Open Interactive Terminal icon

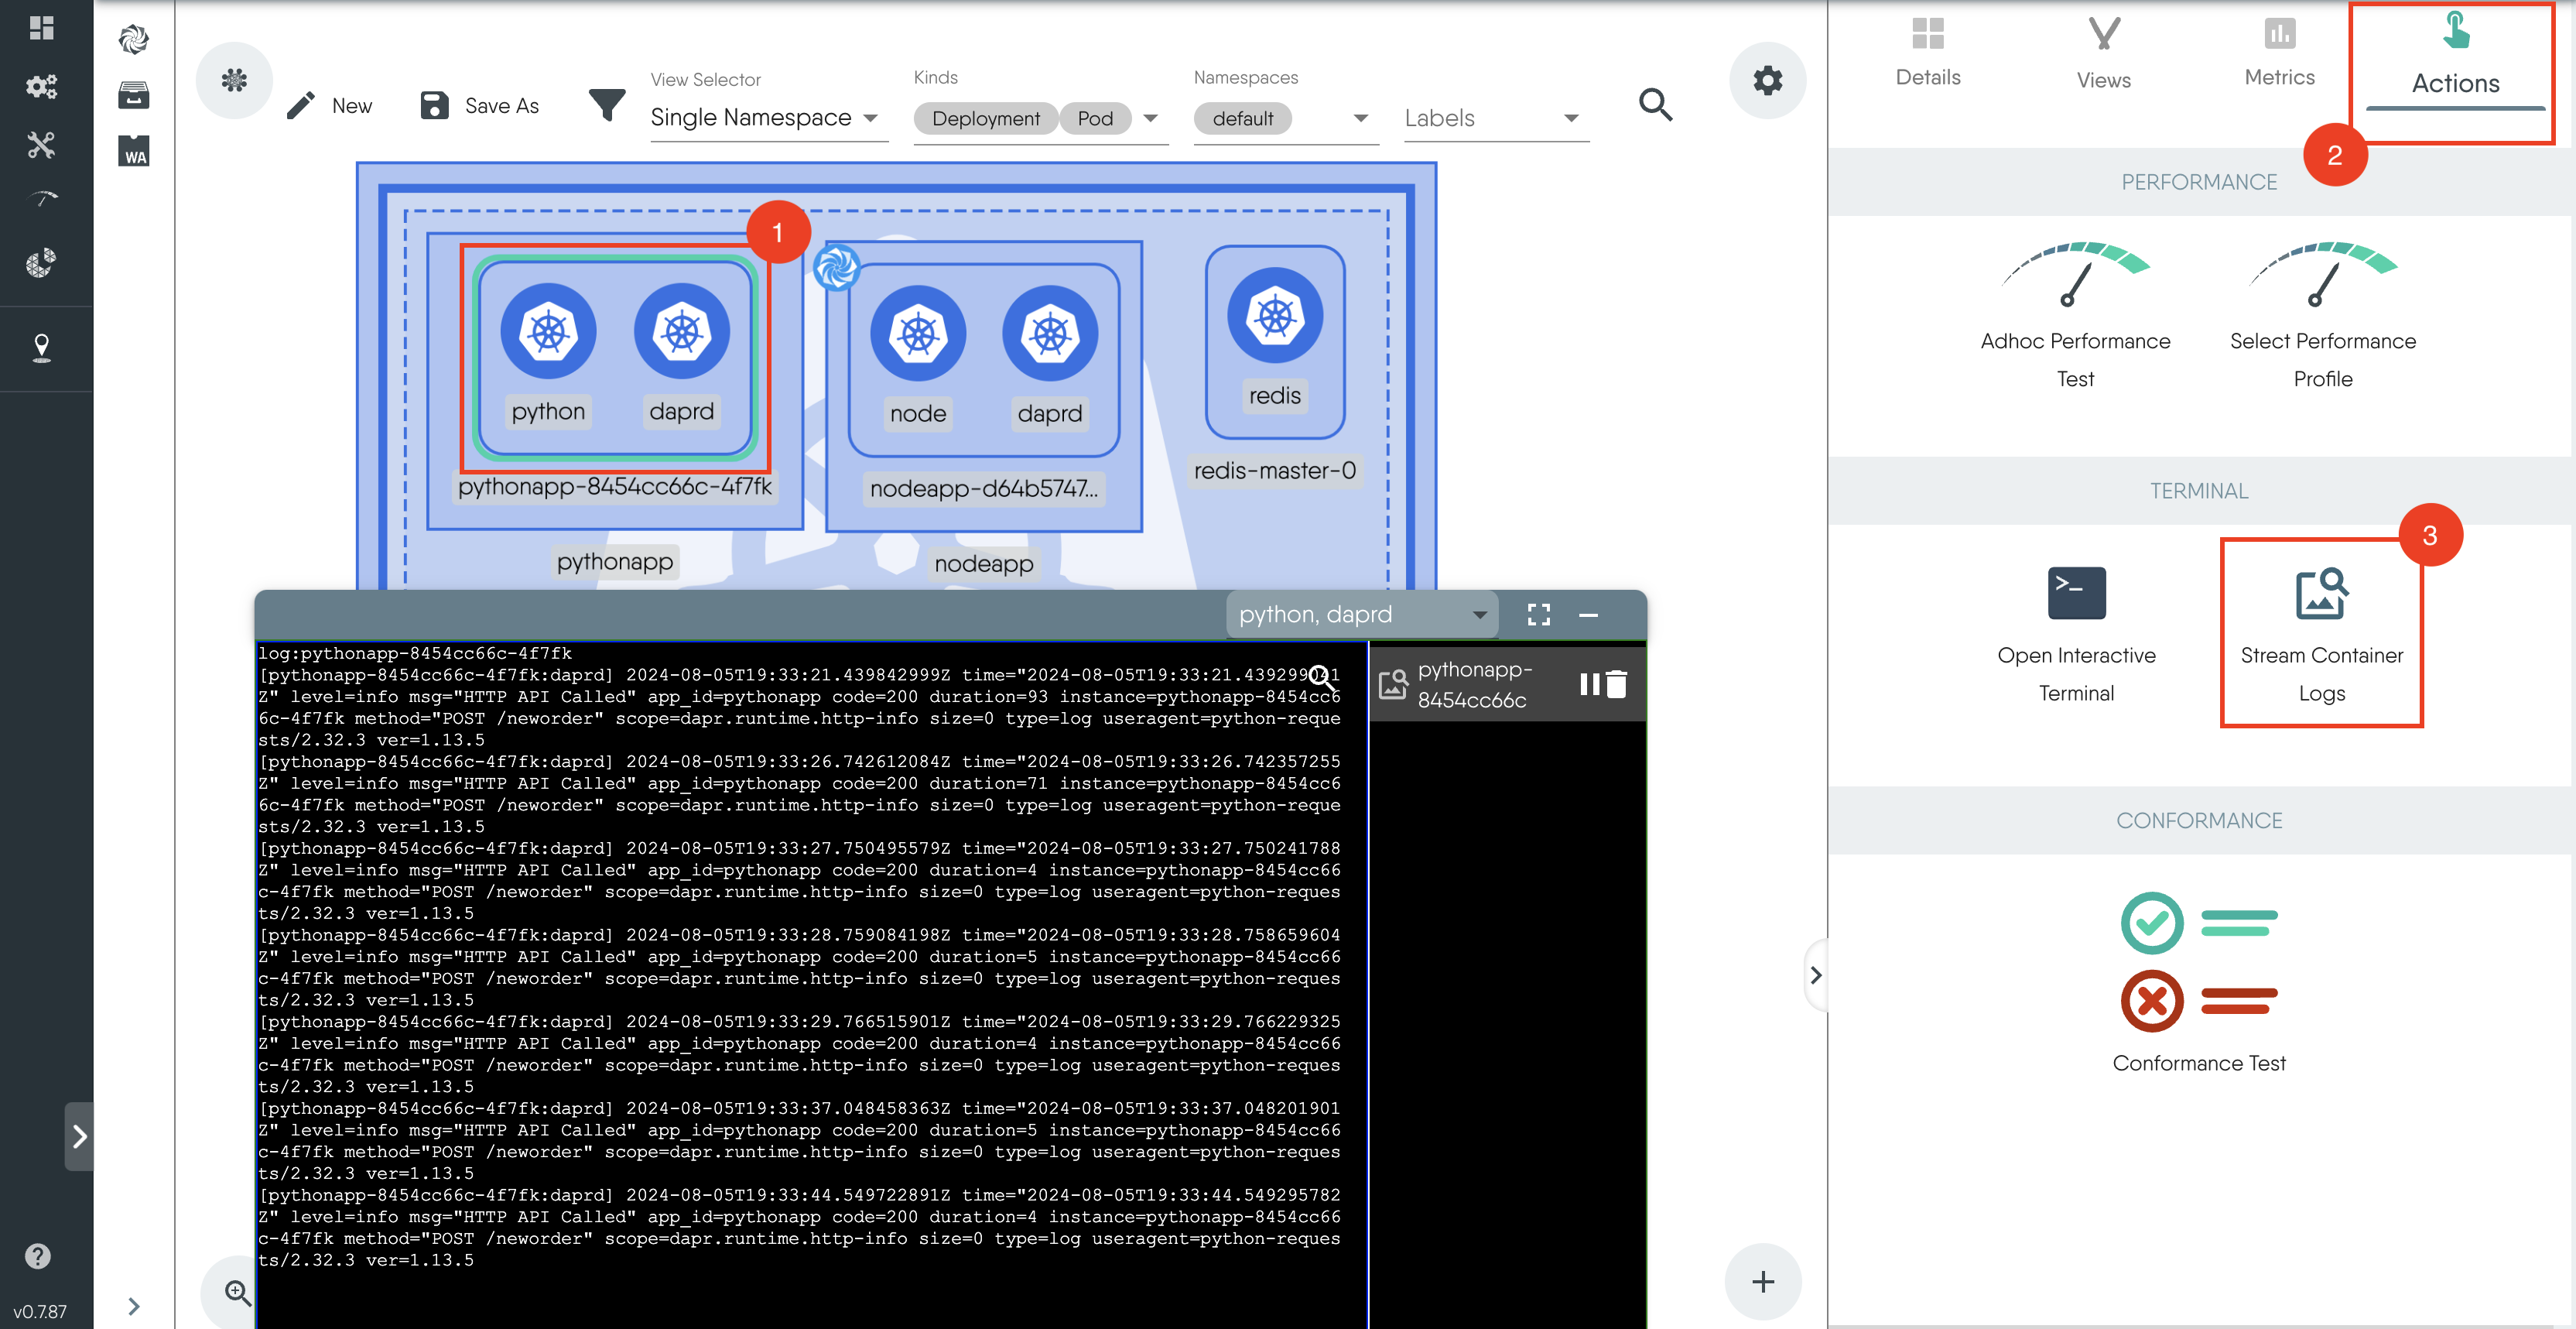(2075, 593)
